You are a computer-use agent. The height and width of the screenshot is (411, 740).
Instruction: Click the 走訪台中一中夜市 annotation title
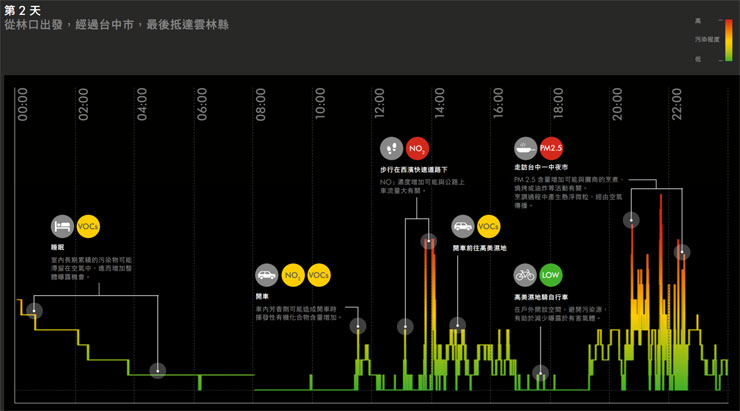[x=541, y=167]
